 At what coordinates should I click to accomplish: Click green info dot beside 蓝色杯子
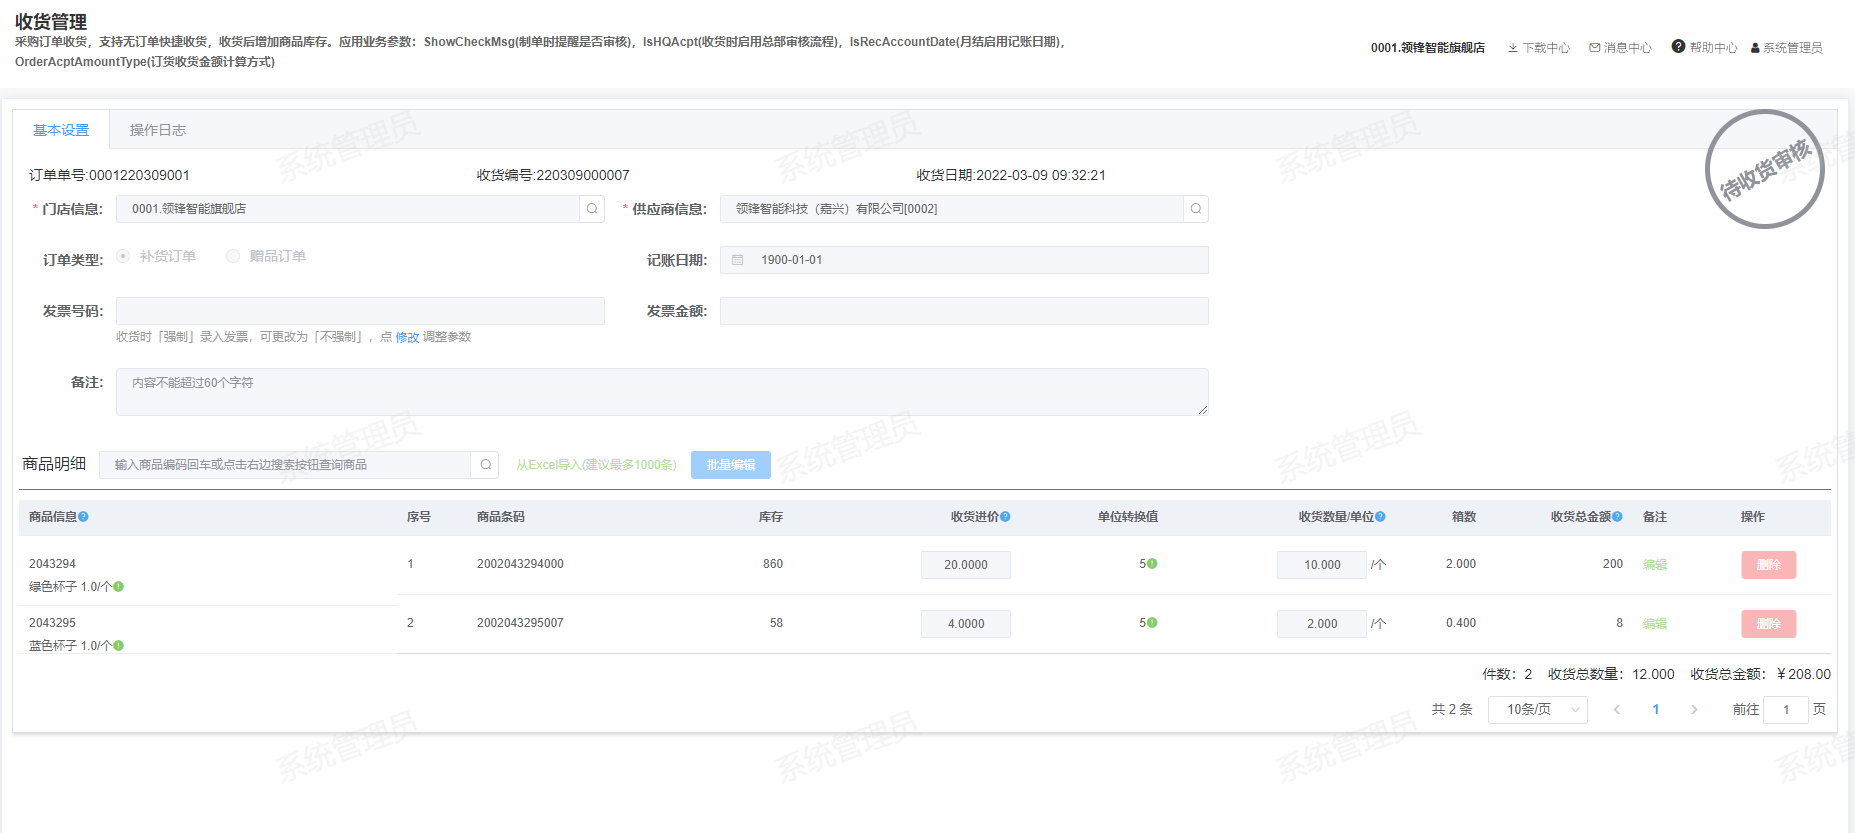118,646
